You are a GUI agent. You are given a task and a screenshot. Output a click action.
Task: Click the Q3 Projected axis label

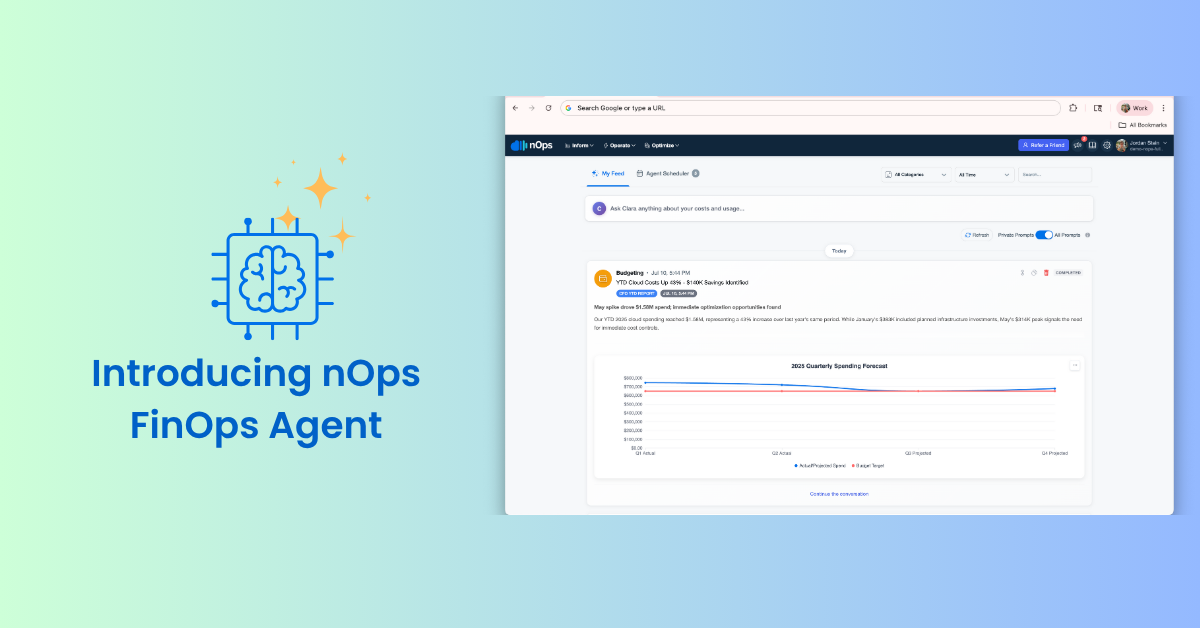[x=918, y=453]
